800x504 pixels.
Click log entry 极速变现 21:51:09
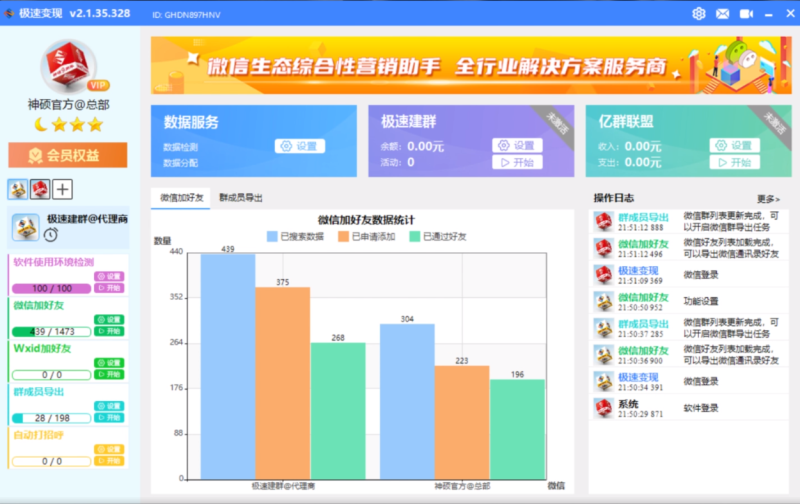pyautogui.click(x=689, y=275)
